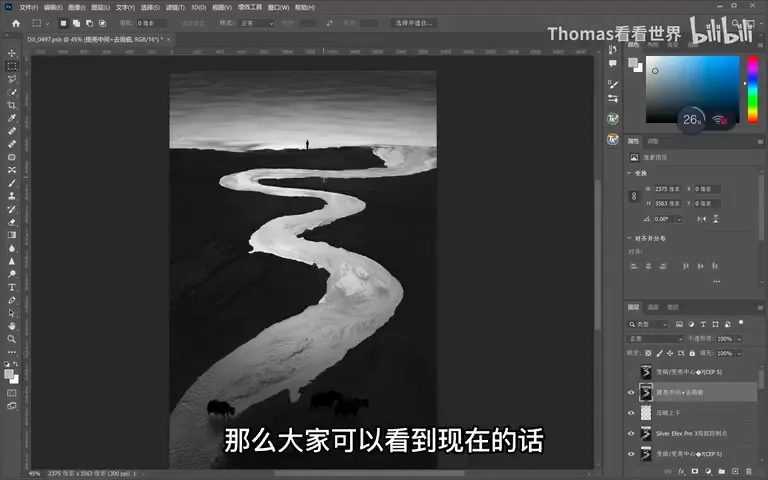The height and width of the screenshot is (480, 768).
Task: Click the hue spectrum slider
Action: pyautogui.click(x=752, y=90)
